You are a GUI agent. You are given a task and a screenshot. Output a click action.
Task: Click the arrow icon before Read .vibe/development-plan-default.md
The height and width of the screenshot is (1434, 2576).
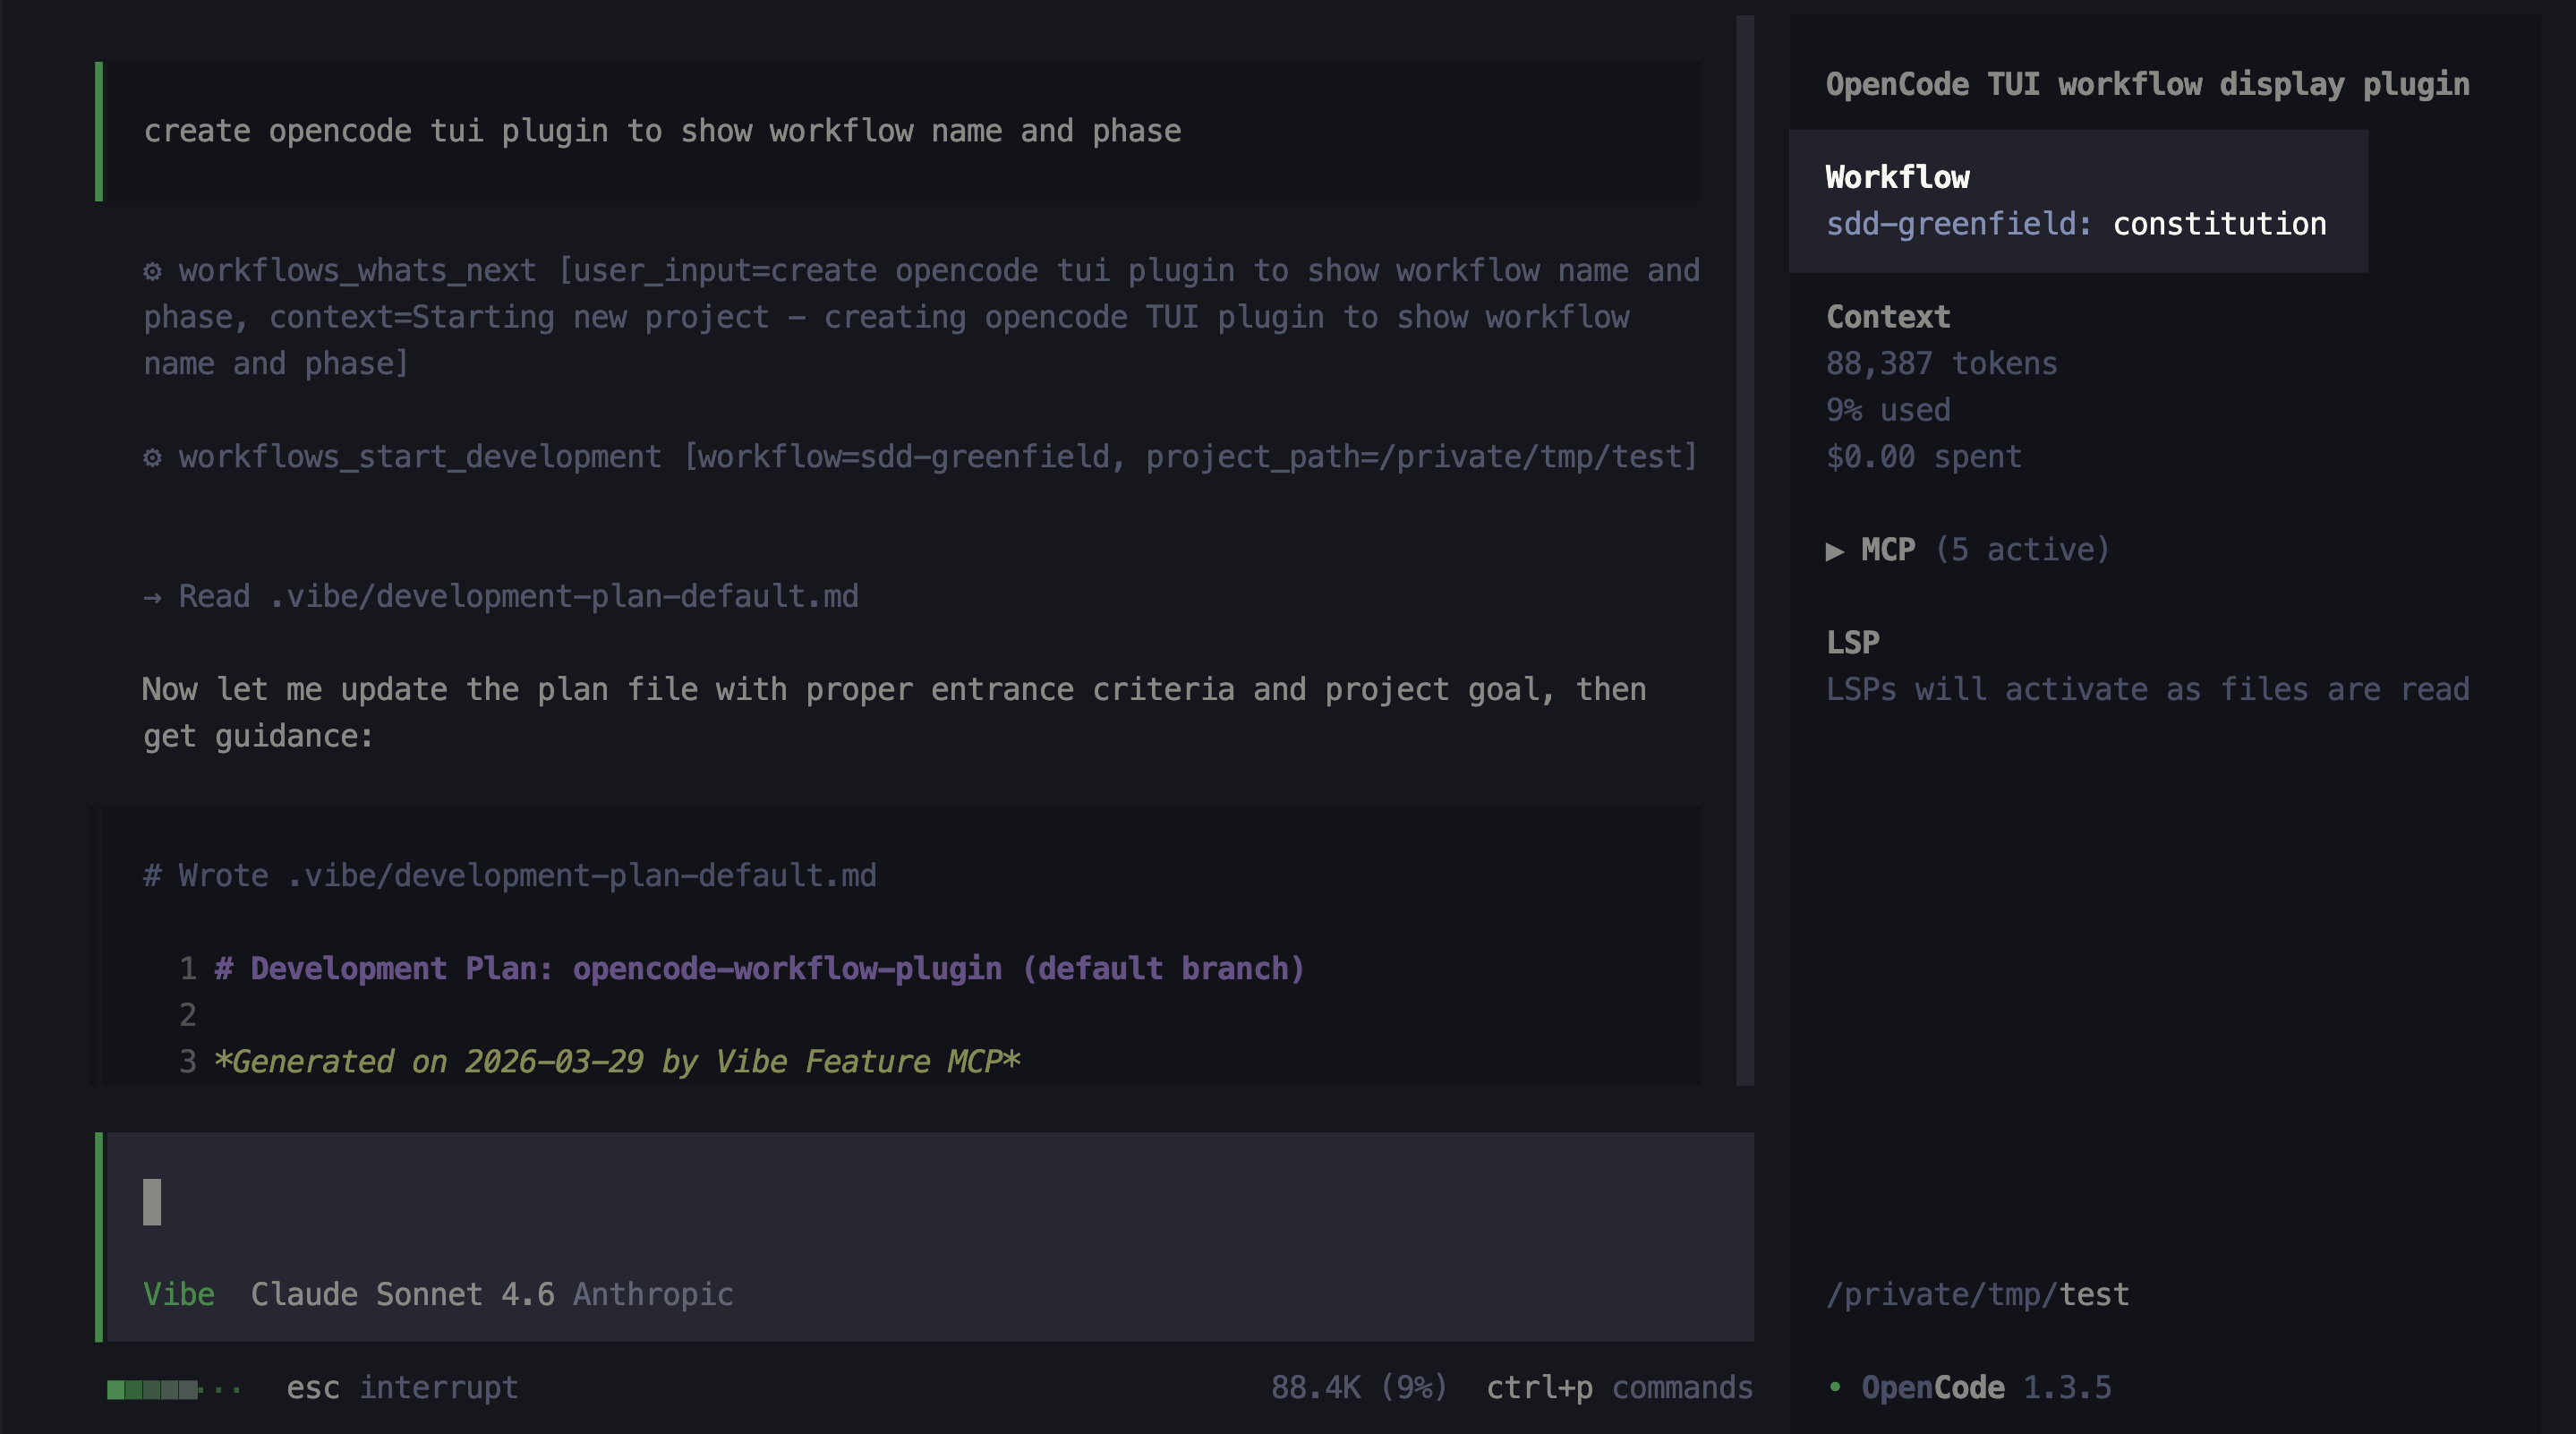click(152, 597)
